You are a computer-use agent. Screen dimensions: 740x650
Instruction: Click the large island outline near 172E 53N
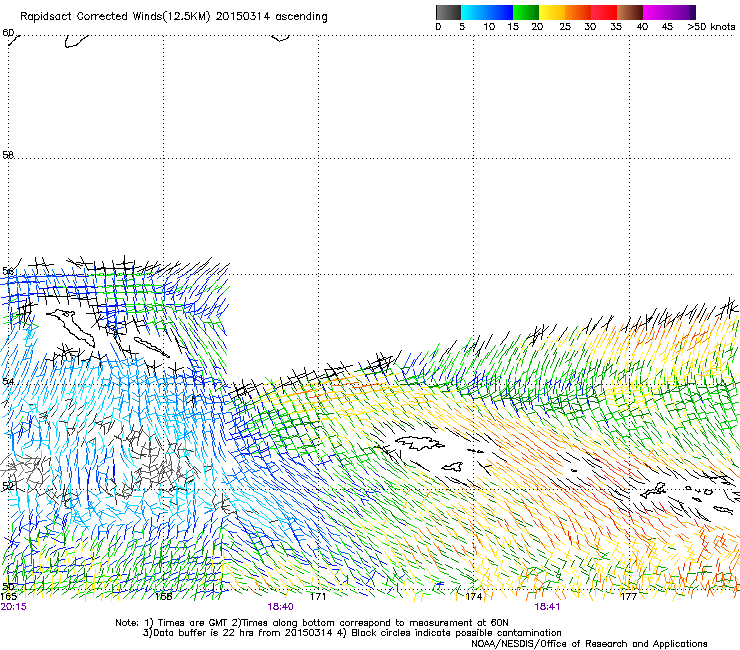tap(419, 443)
